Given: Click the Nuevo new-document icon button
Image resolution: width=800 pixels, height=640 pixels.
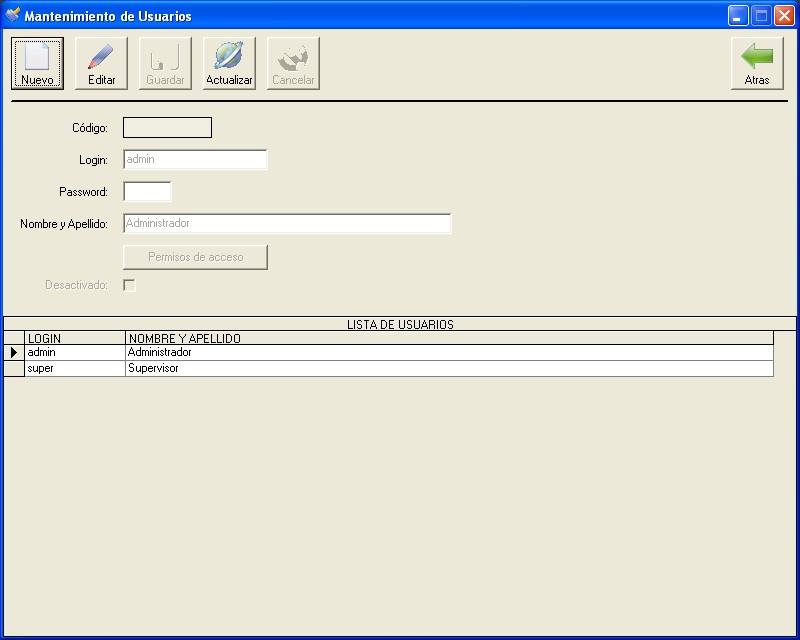Looking at the screenshot, I should [x=37, y=63].
